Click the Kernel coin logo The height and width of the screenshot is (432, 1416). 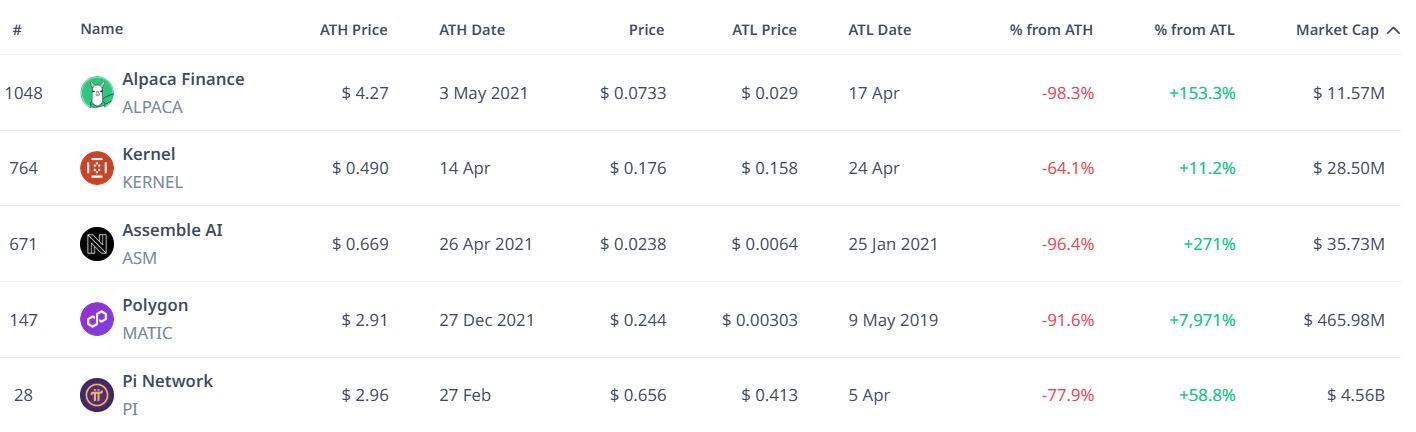(x=97, y=168)
